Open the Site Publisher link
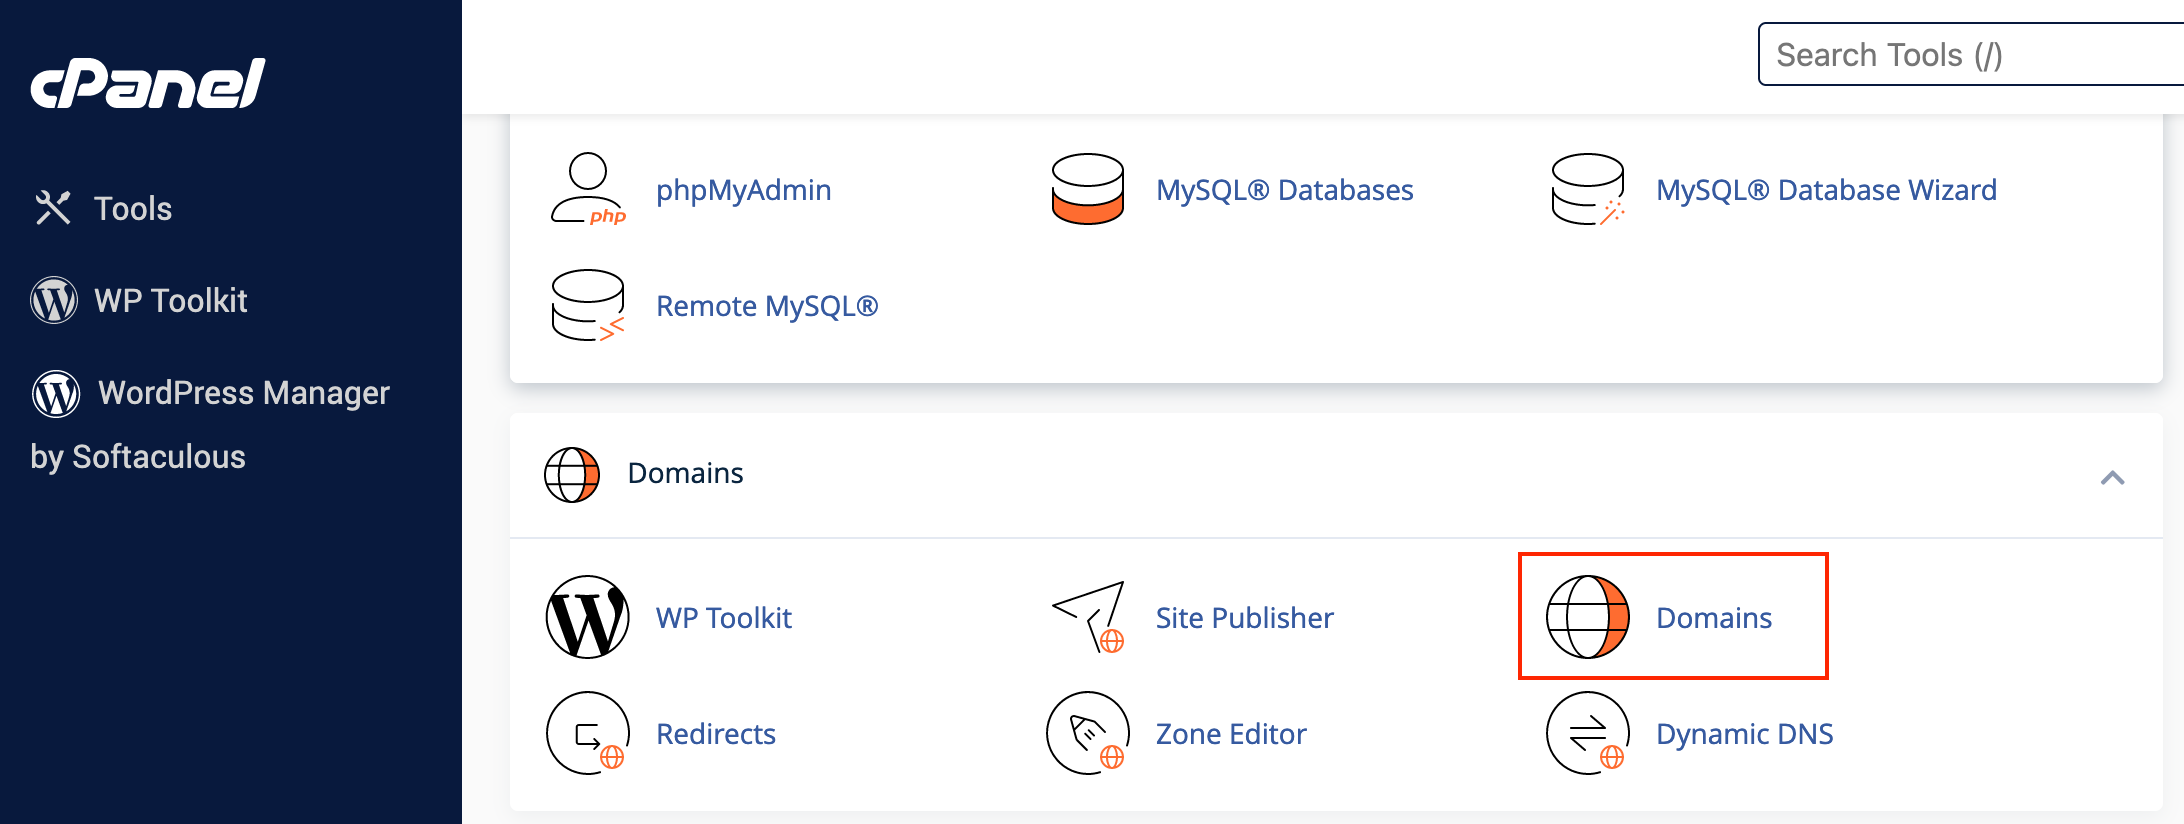The image size is (2184, 824). (x=1244, y=618)
